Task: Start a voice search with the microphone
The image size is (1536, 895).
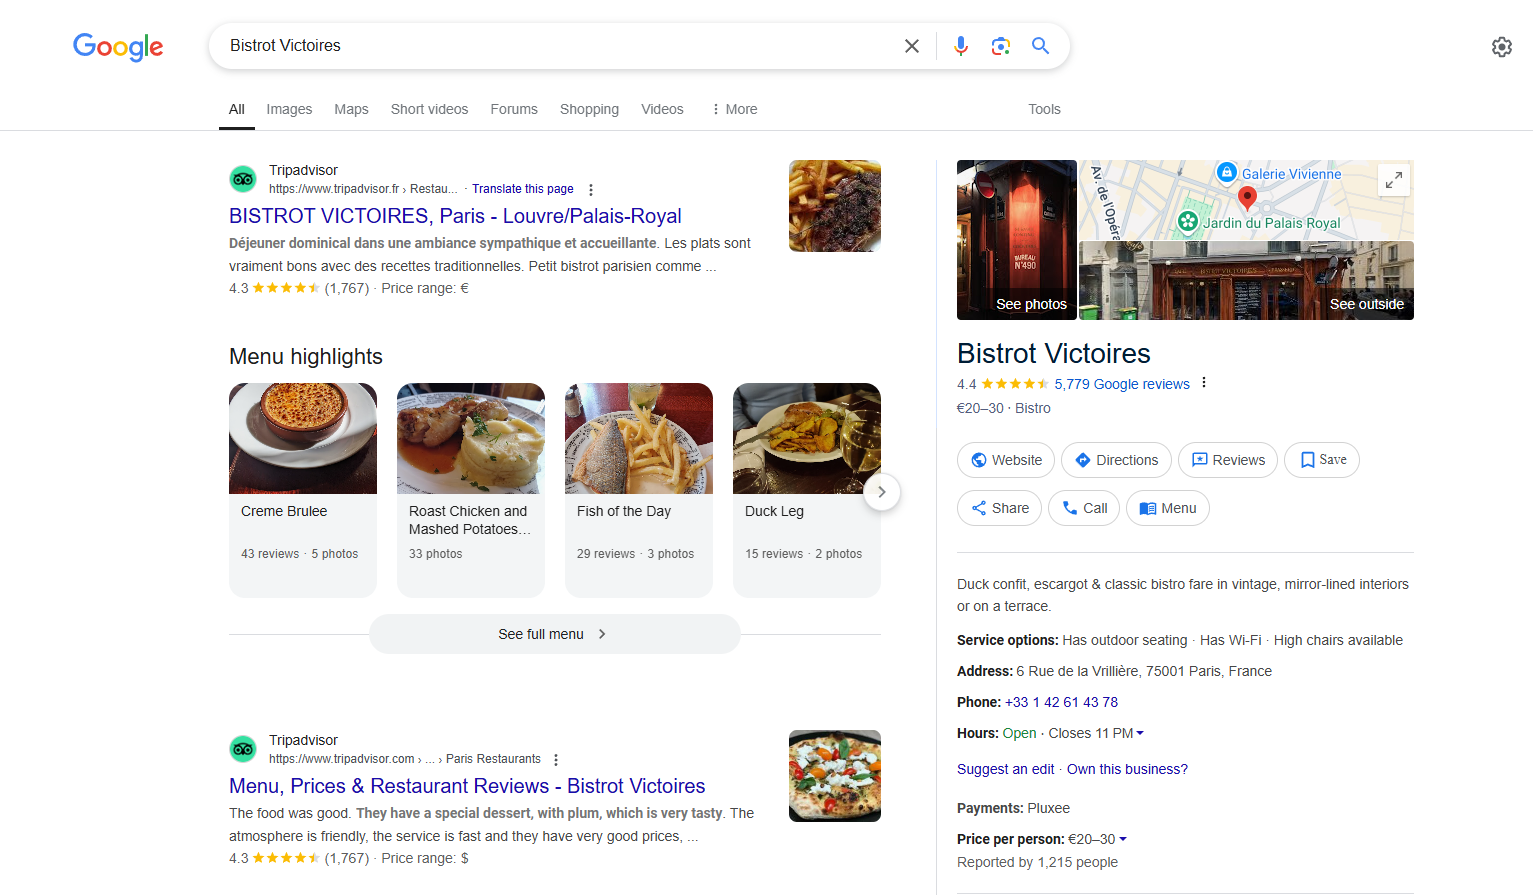Action: [x=960, y=45]
